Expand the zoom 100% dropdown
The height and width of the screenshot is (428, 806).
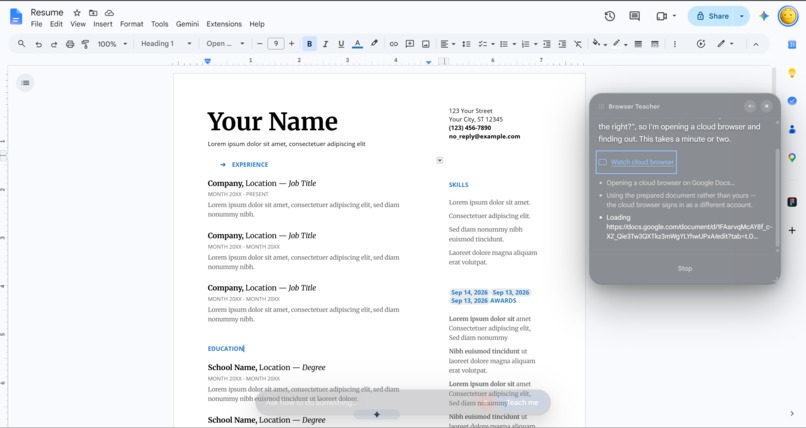[112, 44]
